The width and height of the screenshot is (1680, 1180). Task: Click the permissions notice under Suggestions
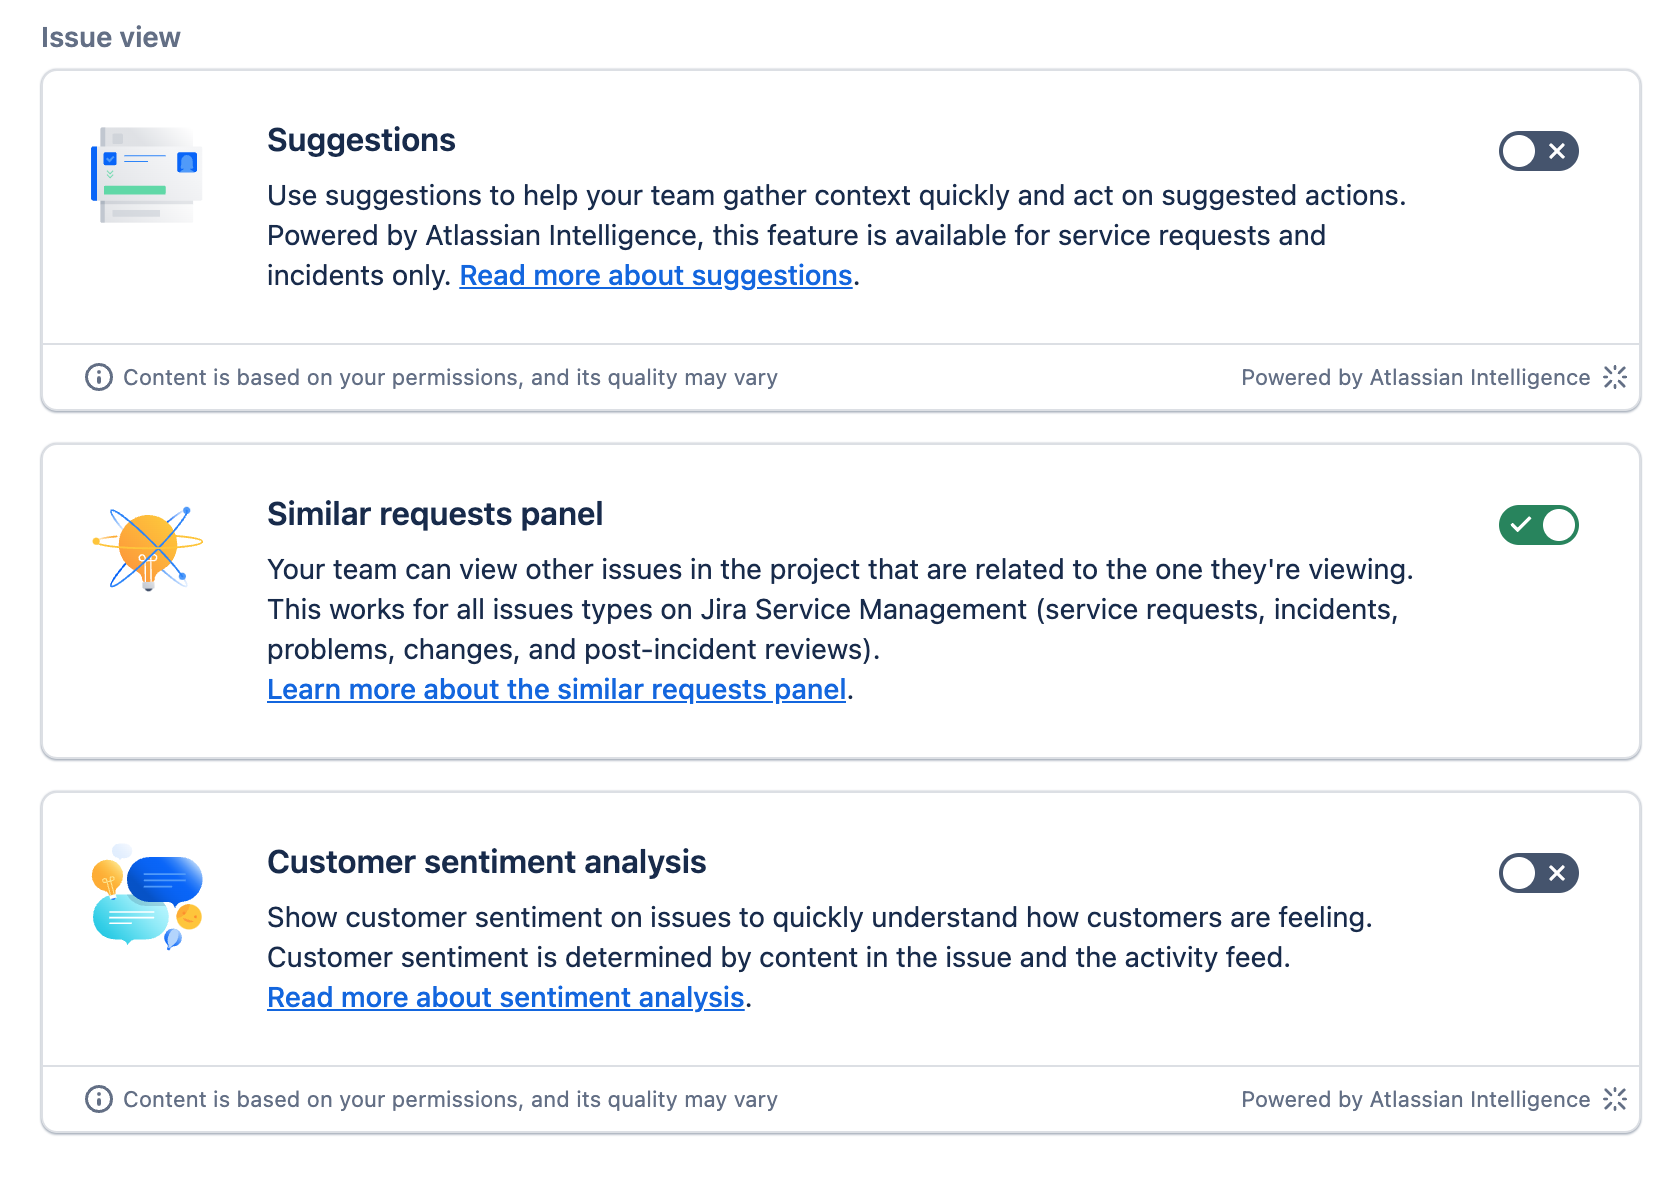tap(450, 377)
